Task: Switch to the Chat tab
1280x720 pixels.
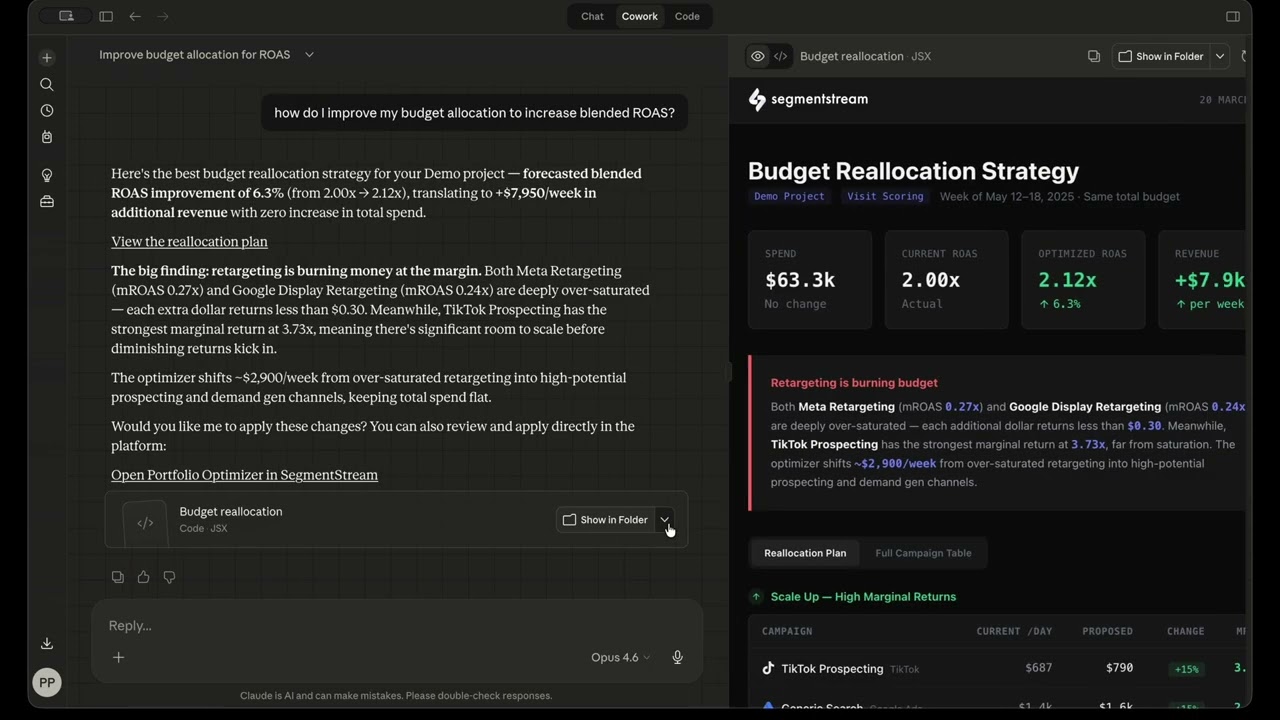Action: point(592,16)
